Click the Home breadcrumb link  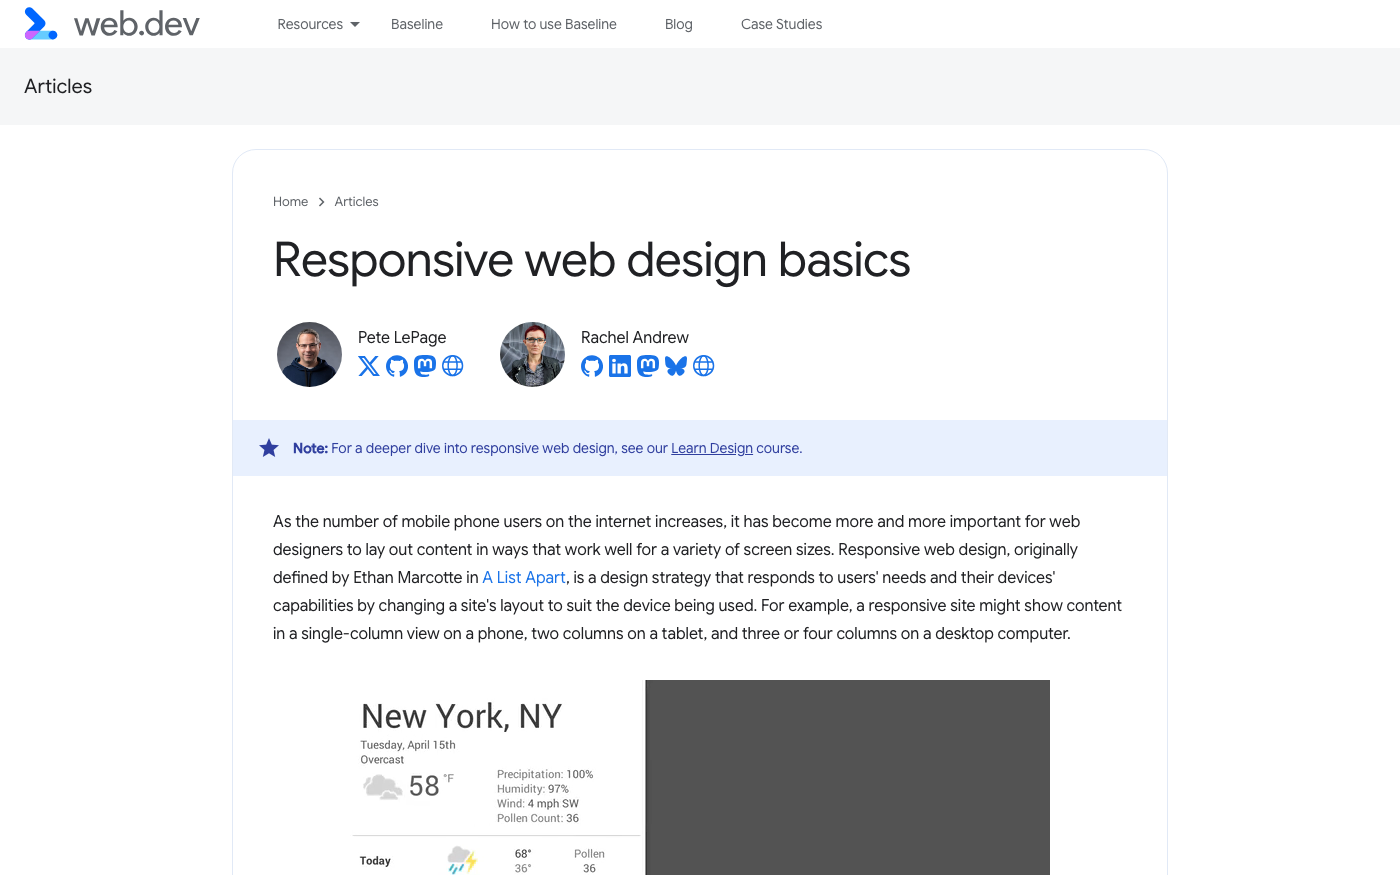[290, 202]
